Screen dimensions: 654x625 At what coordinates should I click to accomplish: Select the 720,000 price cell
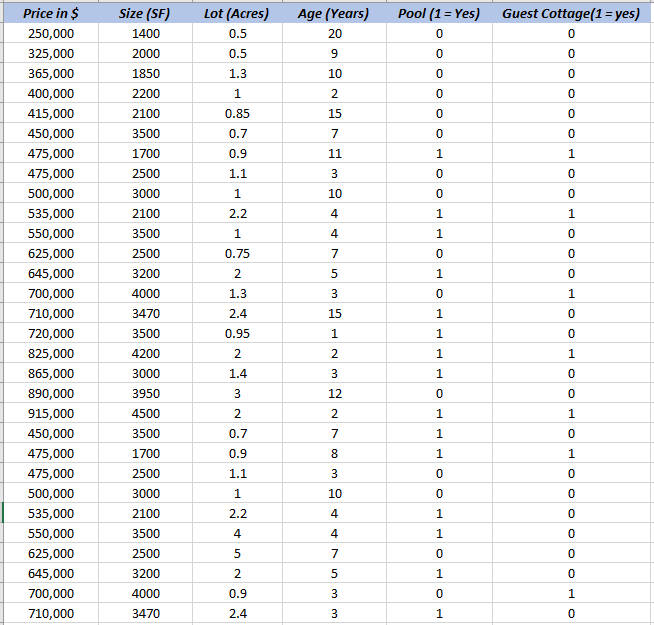51,333
